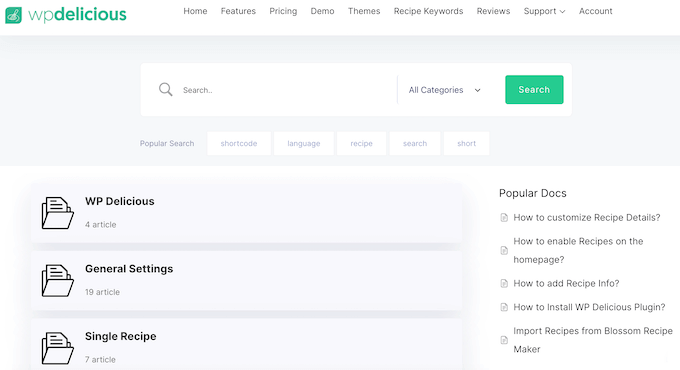Open the All Categories dropdown

pos(445,90)
